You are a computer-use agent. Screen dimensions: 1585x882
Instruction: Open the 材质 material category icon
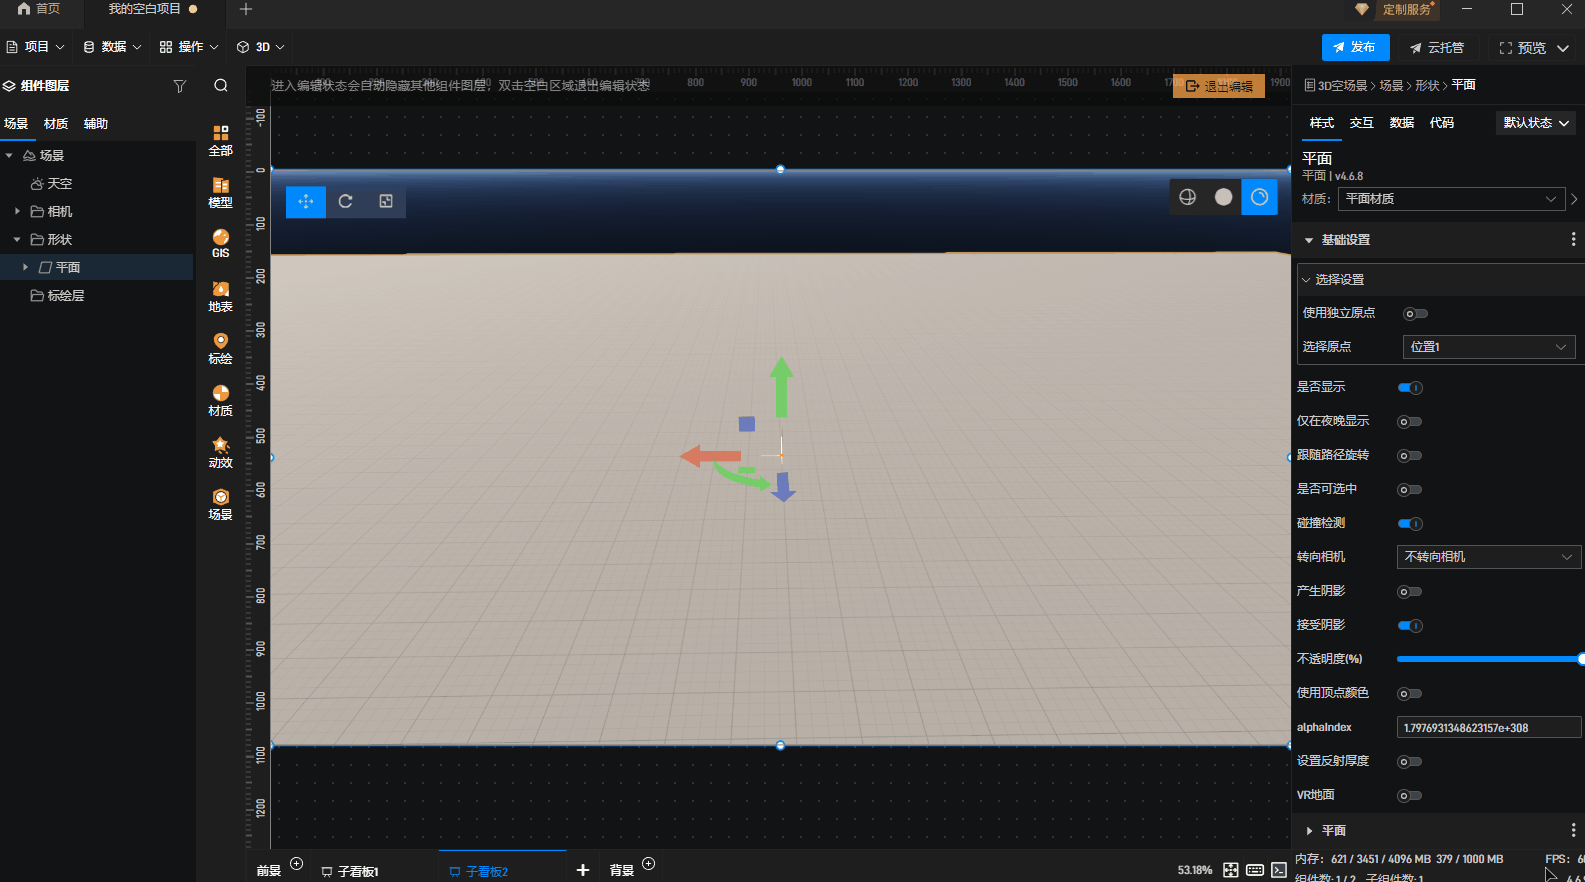tap(220, 400)
